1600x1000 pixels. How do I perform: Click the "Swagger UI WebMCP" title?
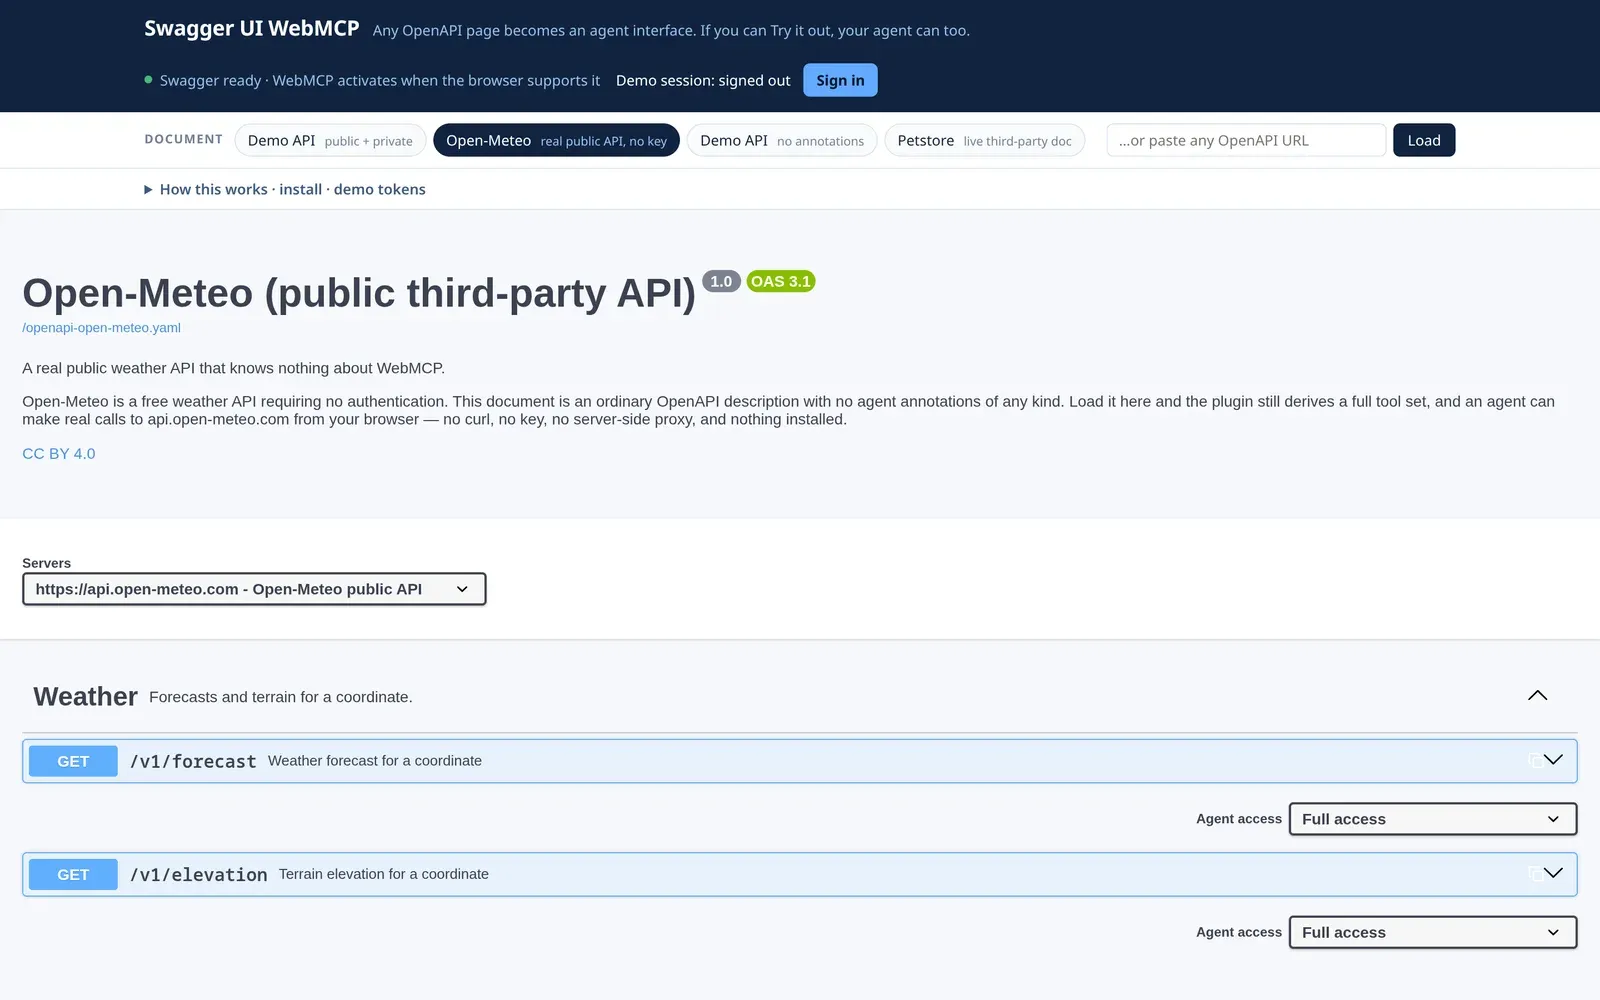point(251,28)
